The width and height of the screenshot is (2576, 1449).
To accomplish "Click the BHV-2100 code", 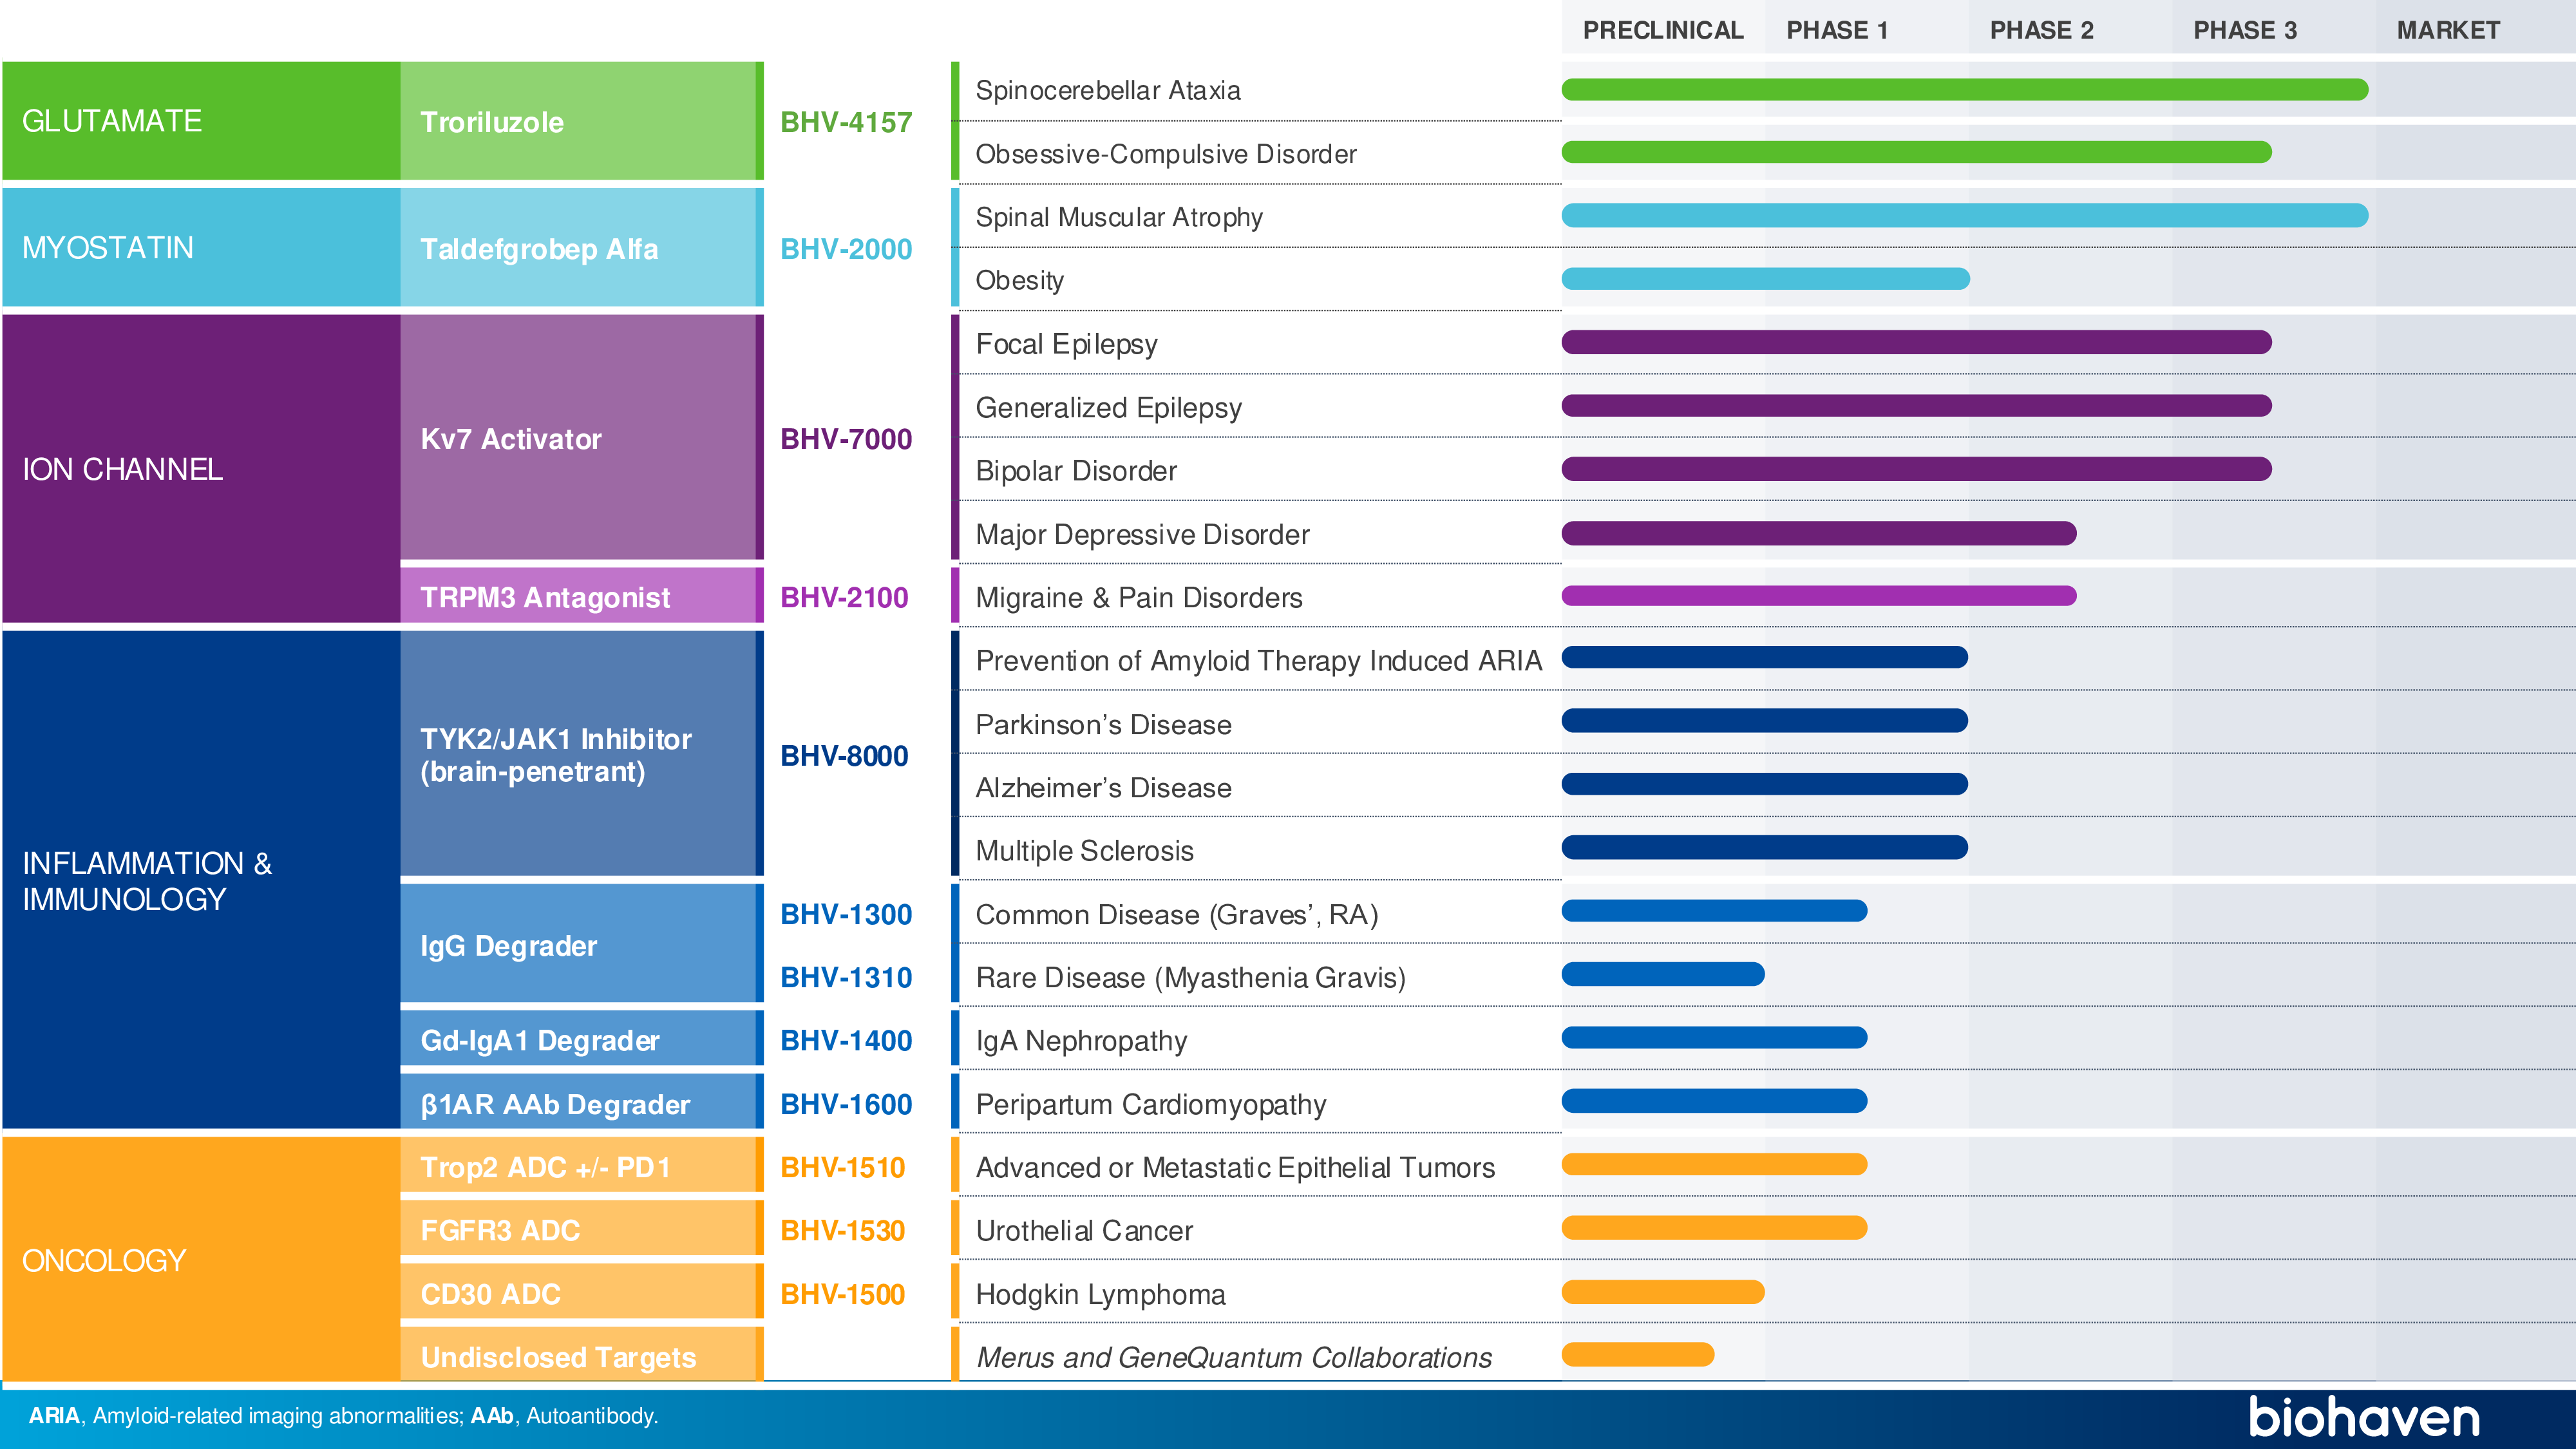I will 844,597.
